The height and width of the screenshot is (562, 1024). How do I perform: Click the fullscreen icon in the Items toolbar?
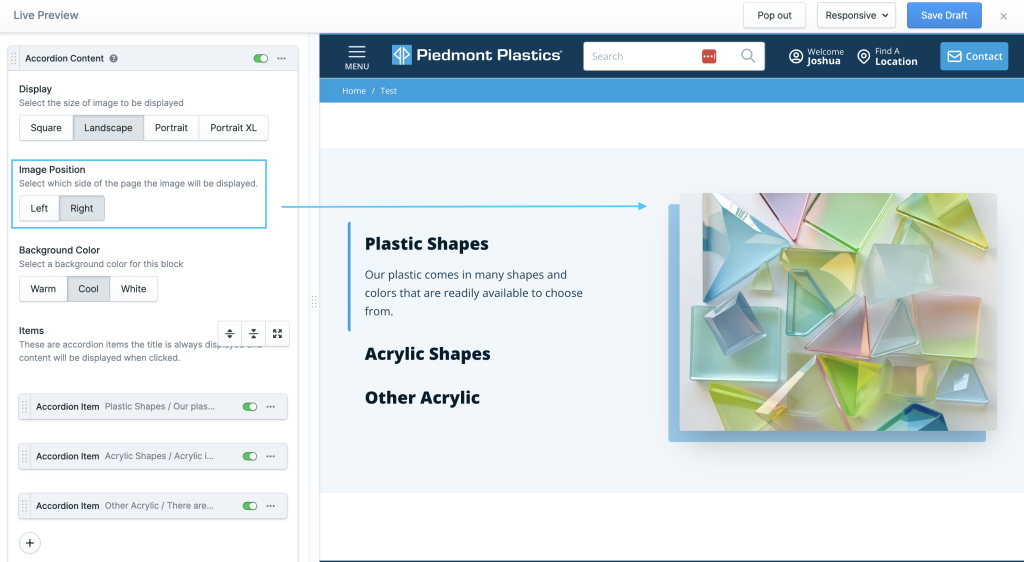[277, 334]
